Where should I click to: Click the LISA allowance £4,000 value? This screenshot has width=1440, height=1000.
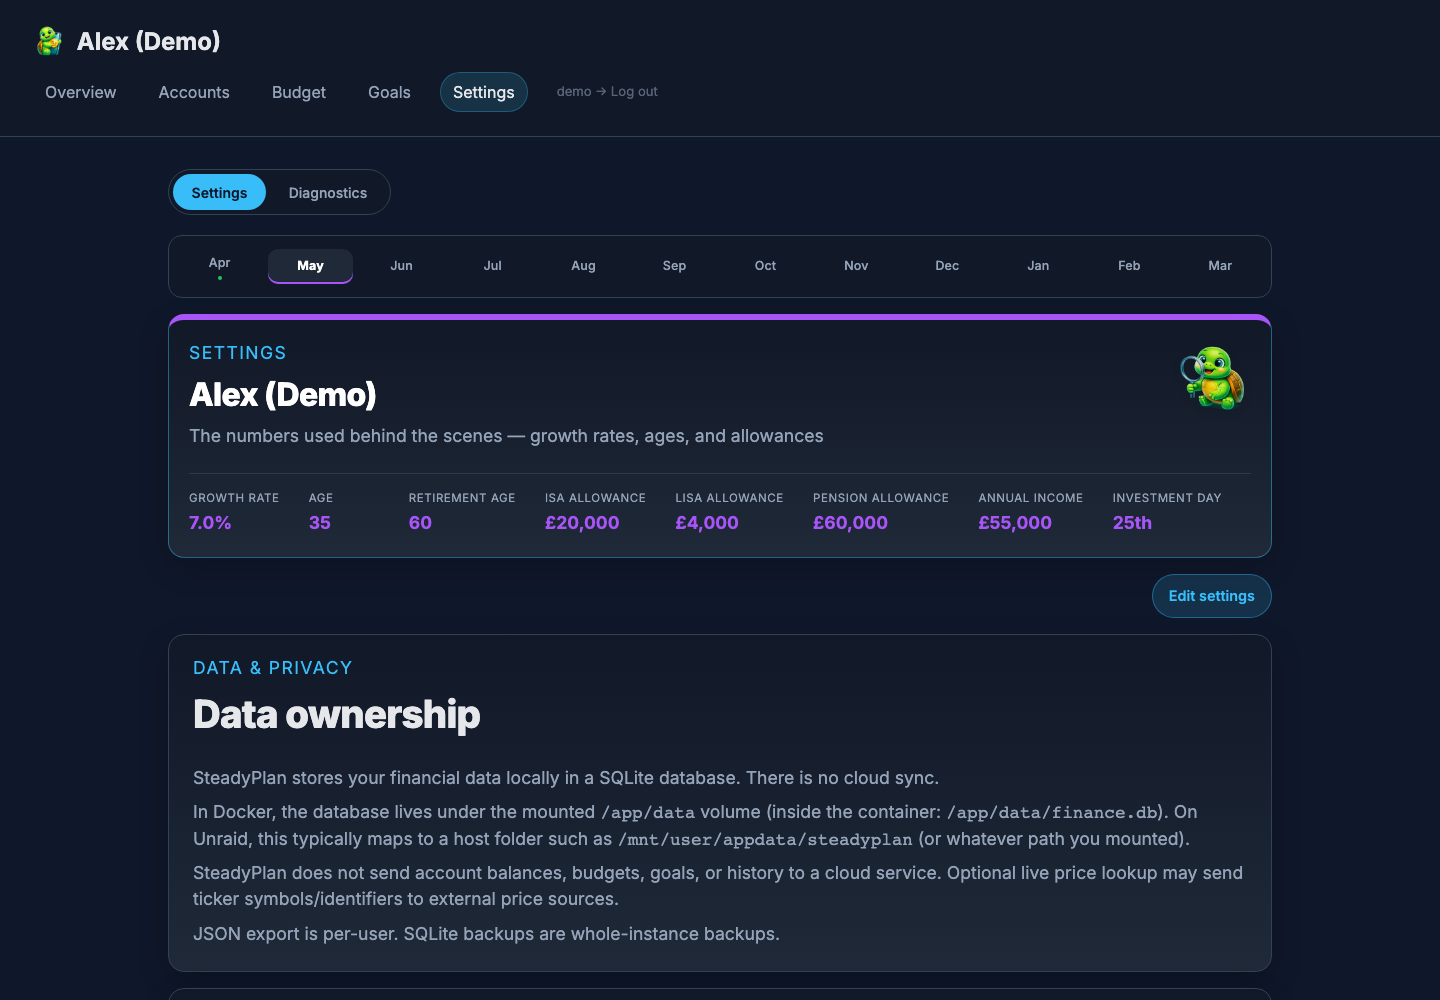coord(707,523)
